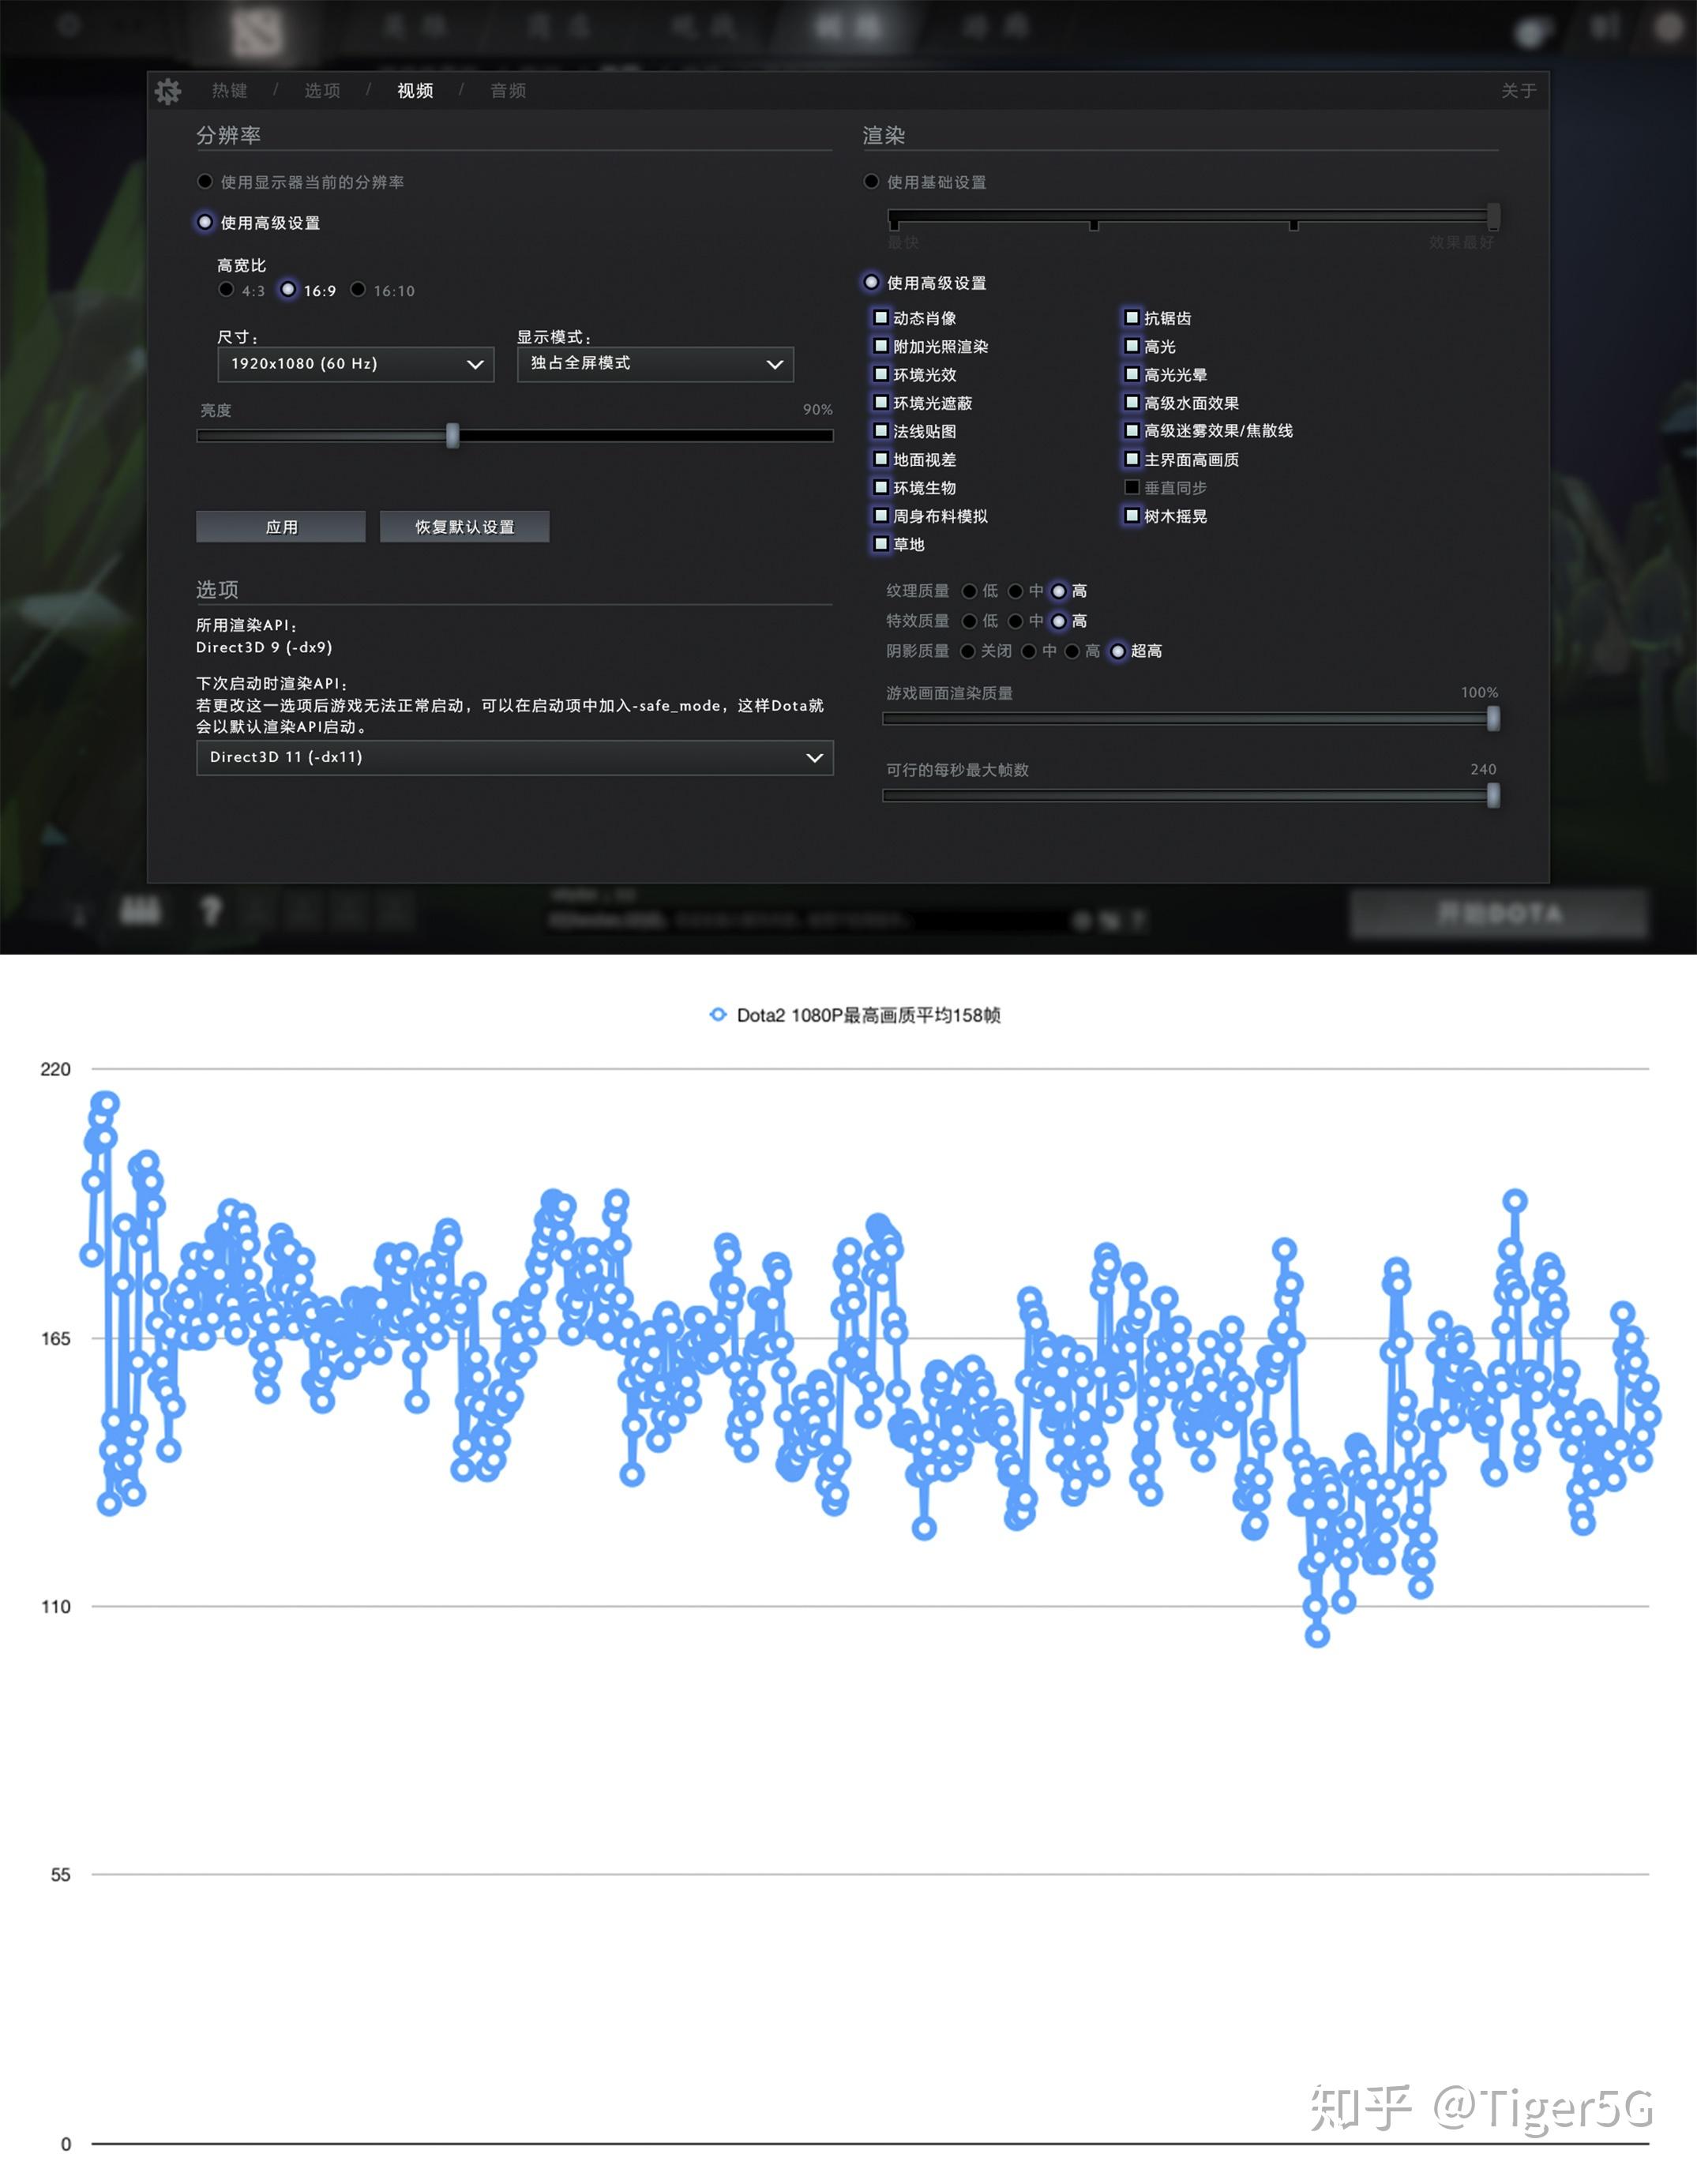Open the 选项 tab
1697x2184 pixels.
click(x=322, y=91)
